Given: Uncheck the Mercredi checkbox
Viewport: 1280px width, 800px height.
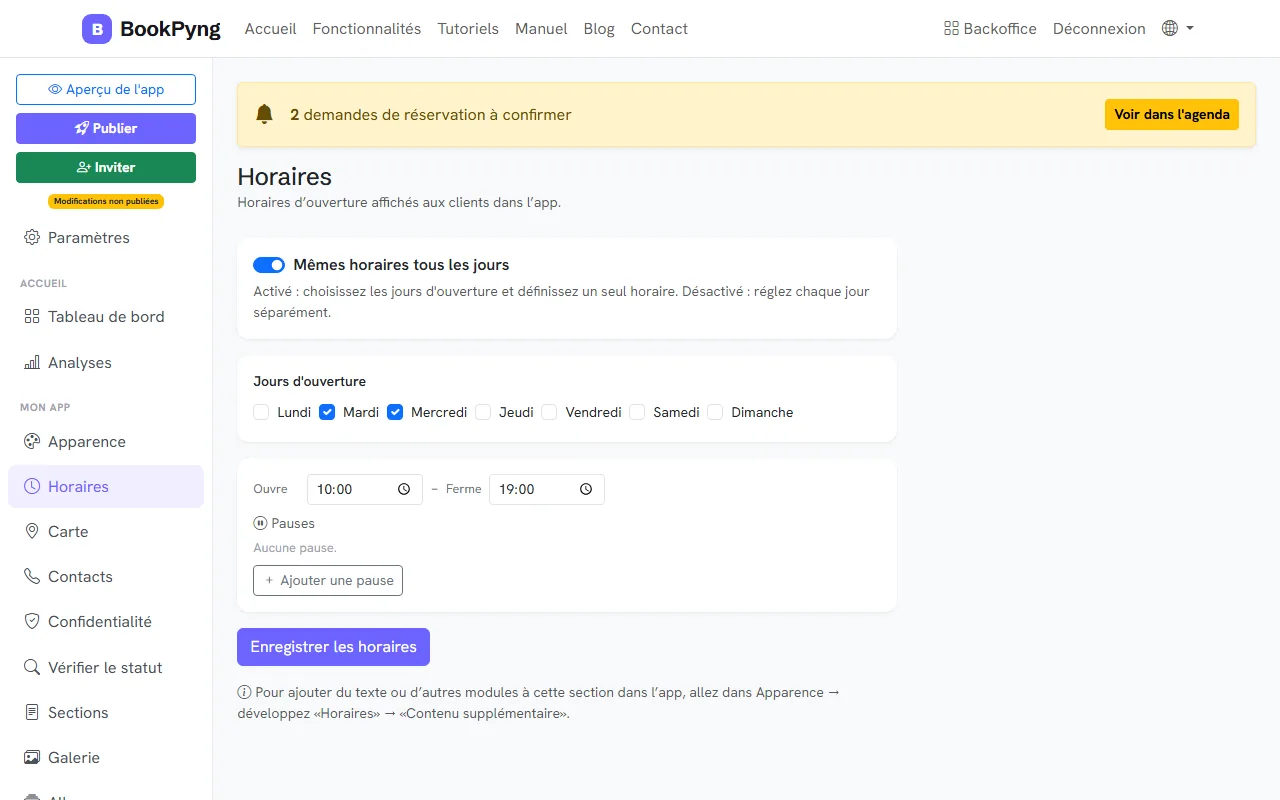Looking at the screenshot, I should tap(395, 412).
